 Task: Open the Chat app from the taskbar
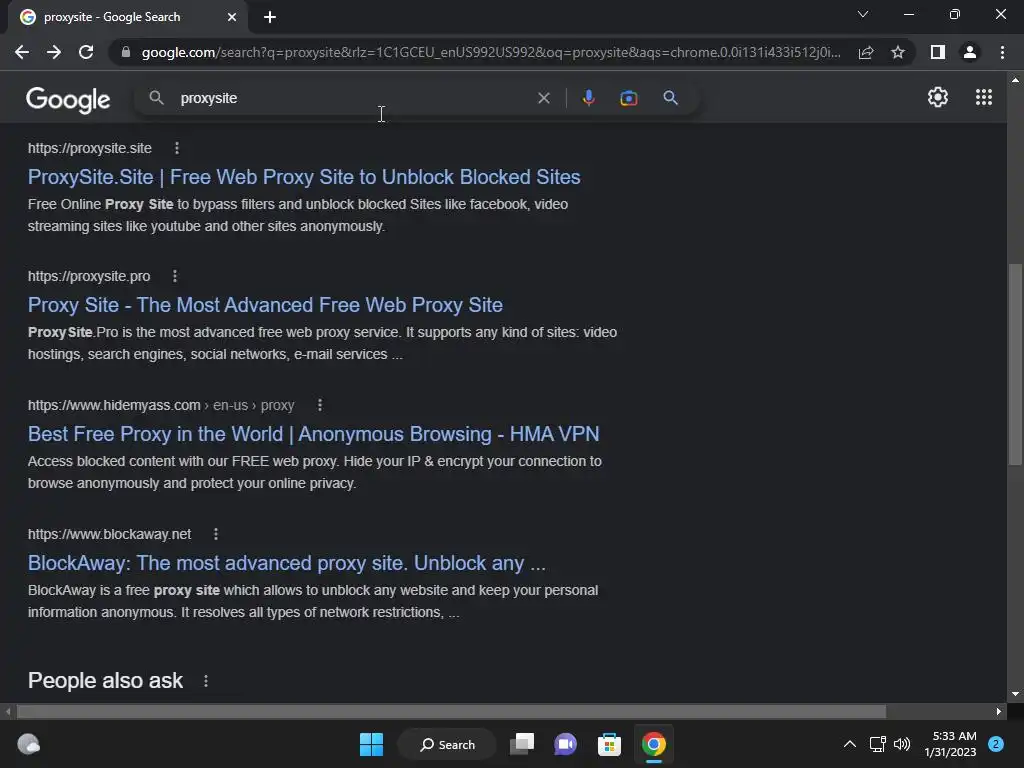point(566,744)
